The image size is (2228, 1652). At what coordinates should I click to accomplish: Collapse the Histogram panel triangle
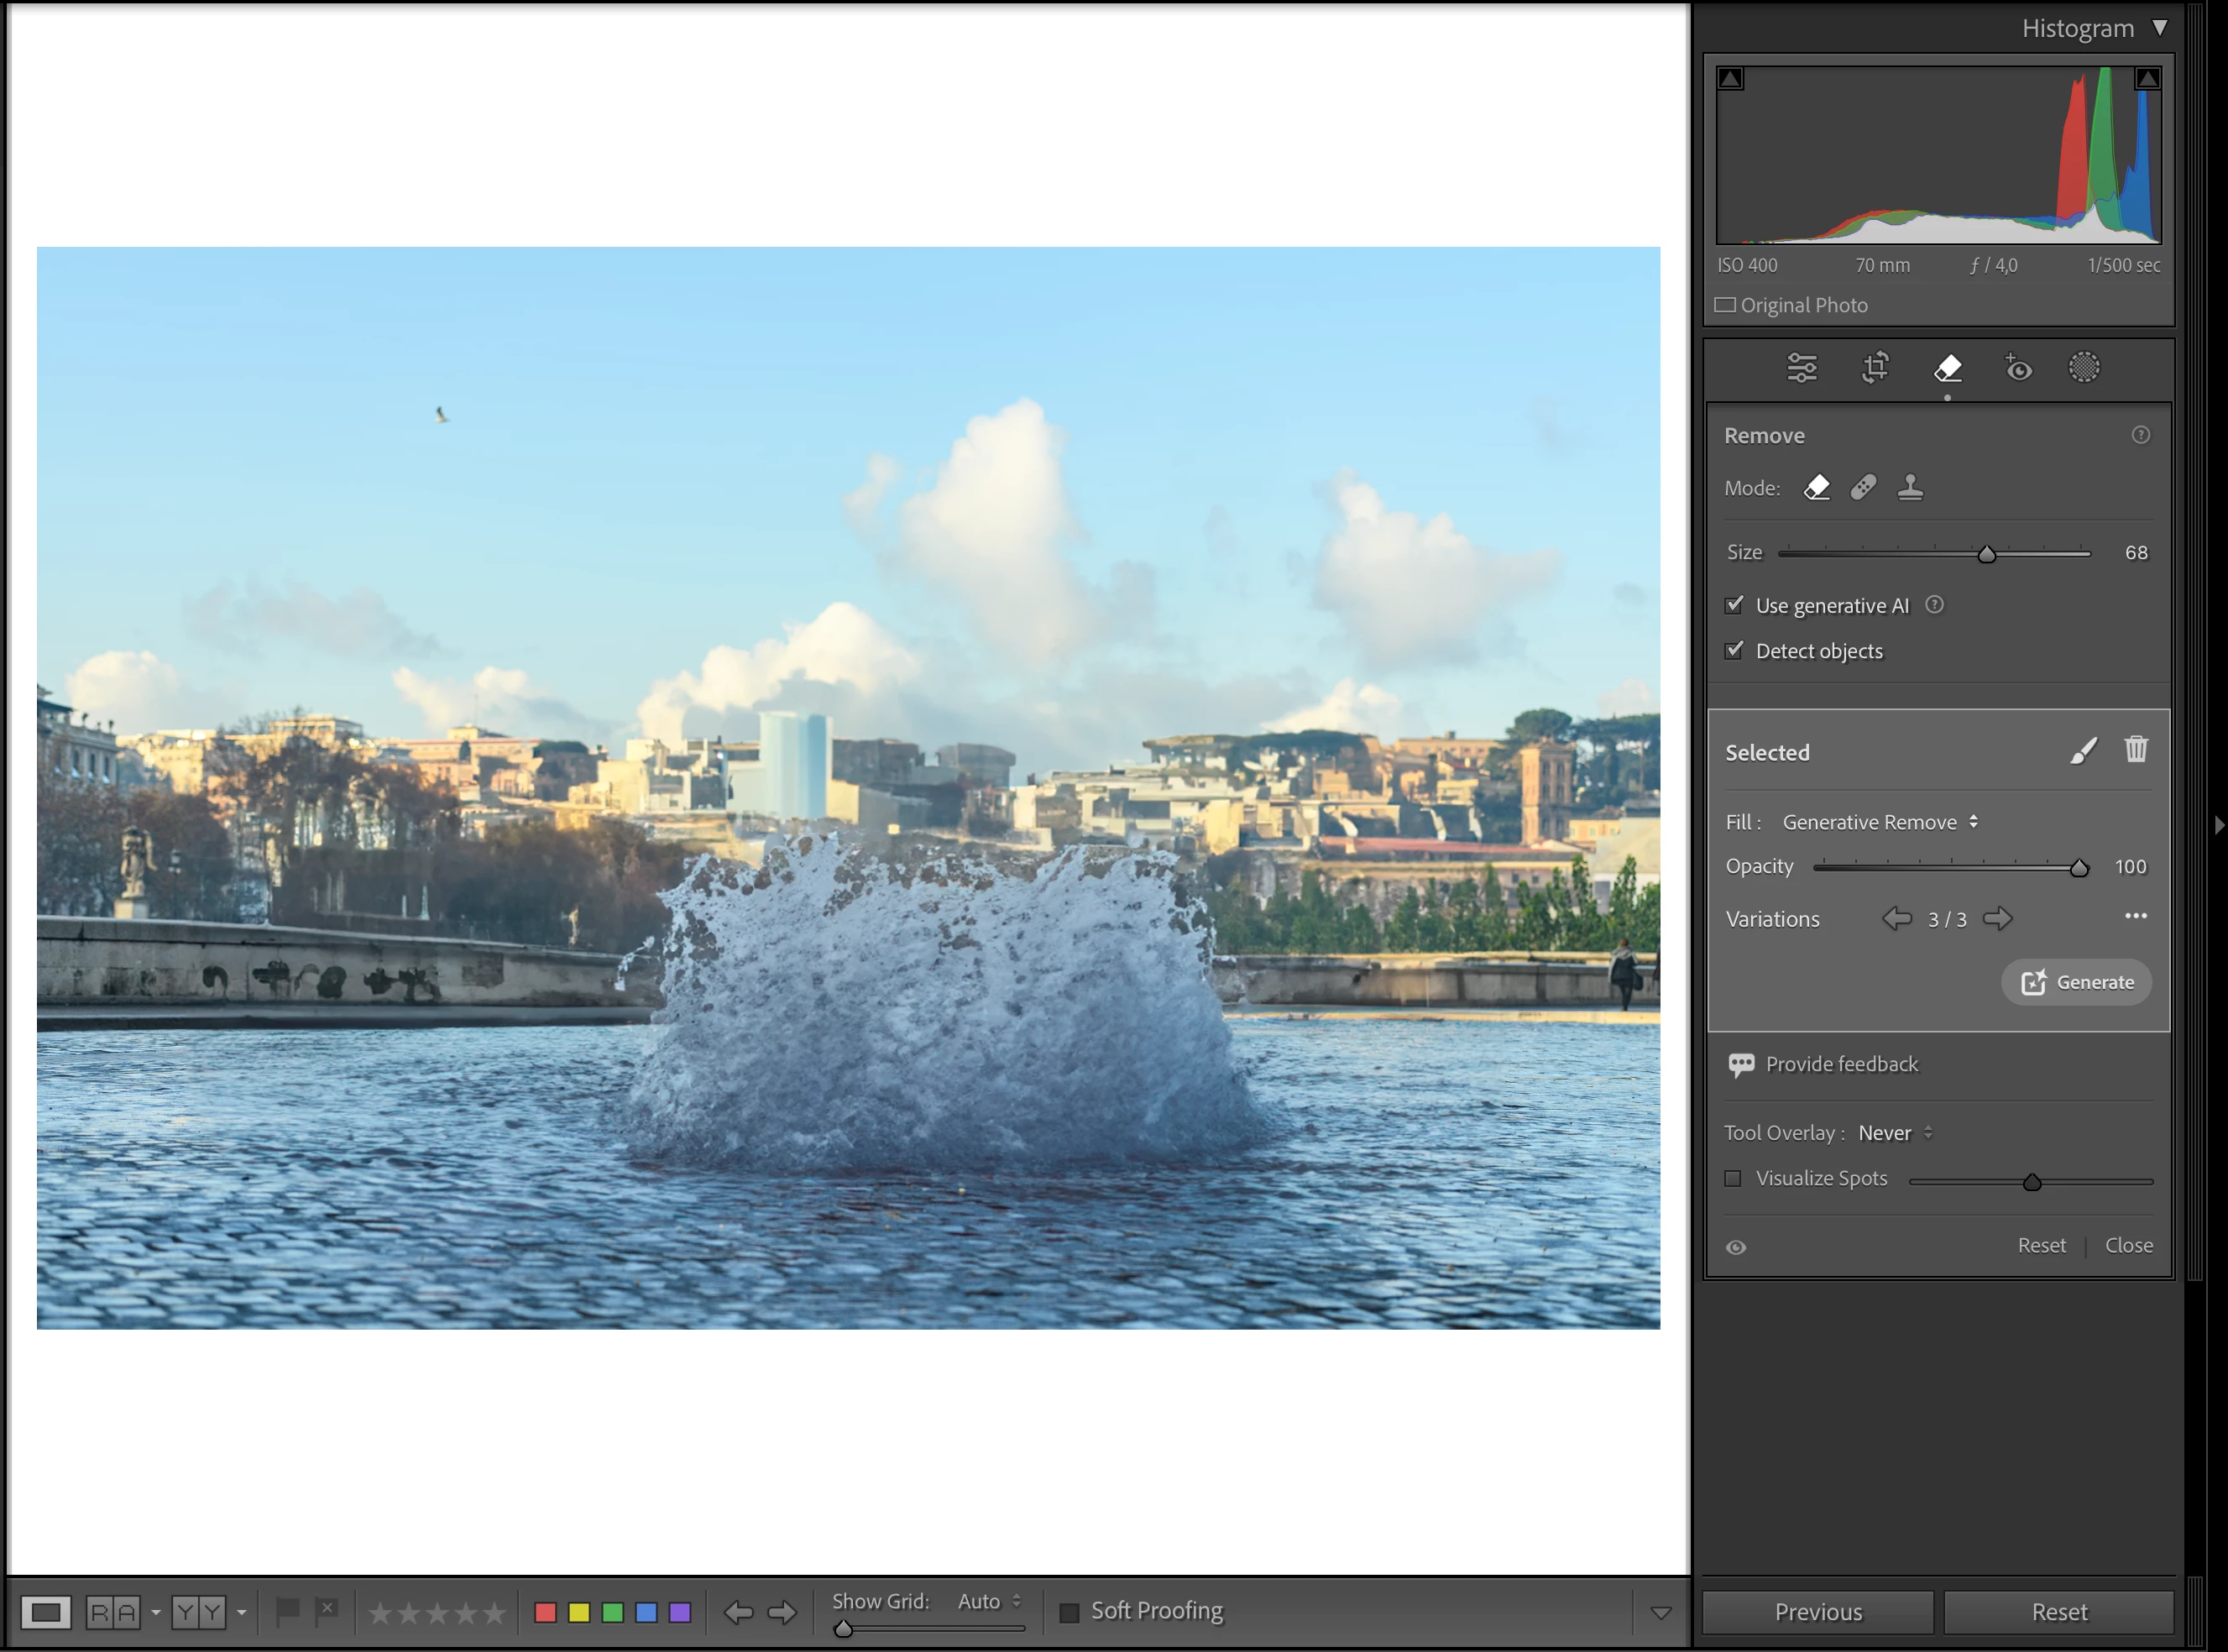[2160, 28]
